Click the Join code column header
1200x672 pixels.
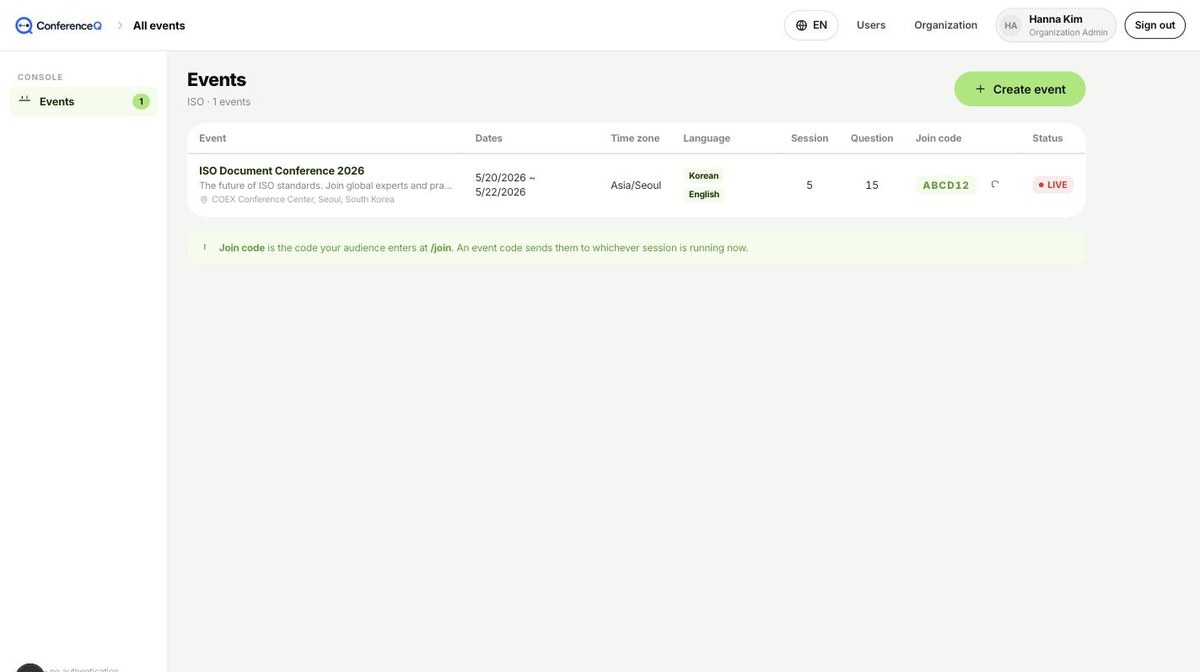pos(939,138)
